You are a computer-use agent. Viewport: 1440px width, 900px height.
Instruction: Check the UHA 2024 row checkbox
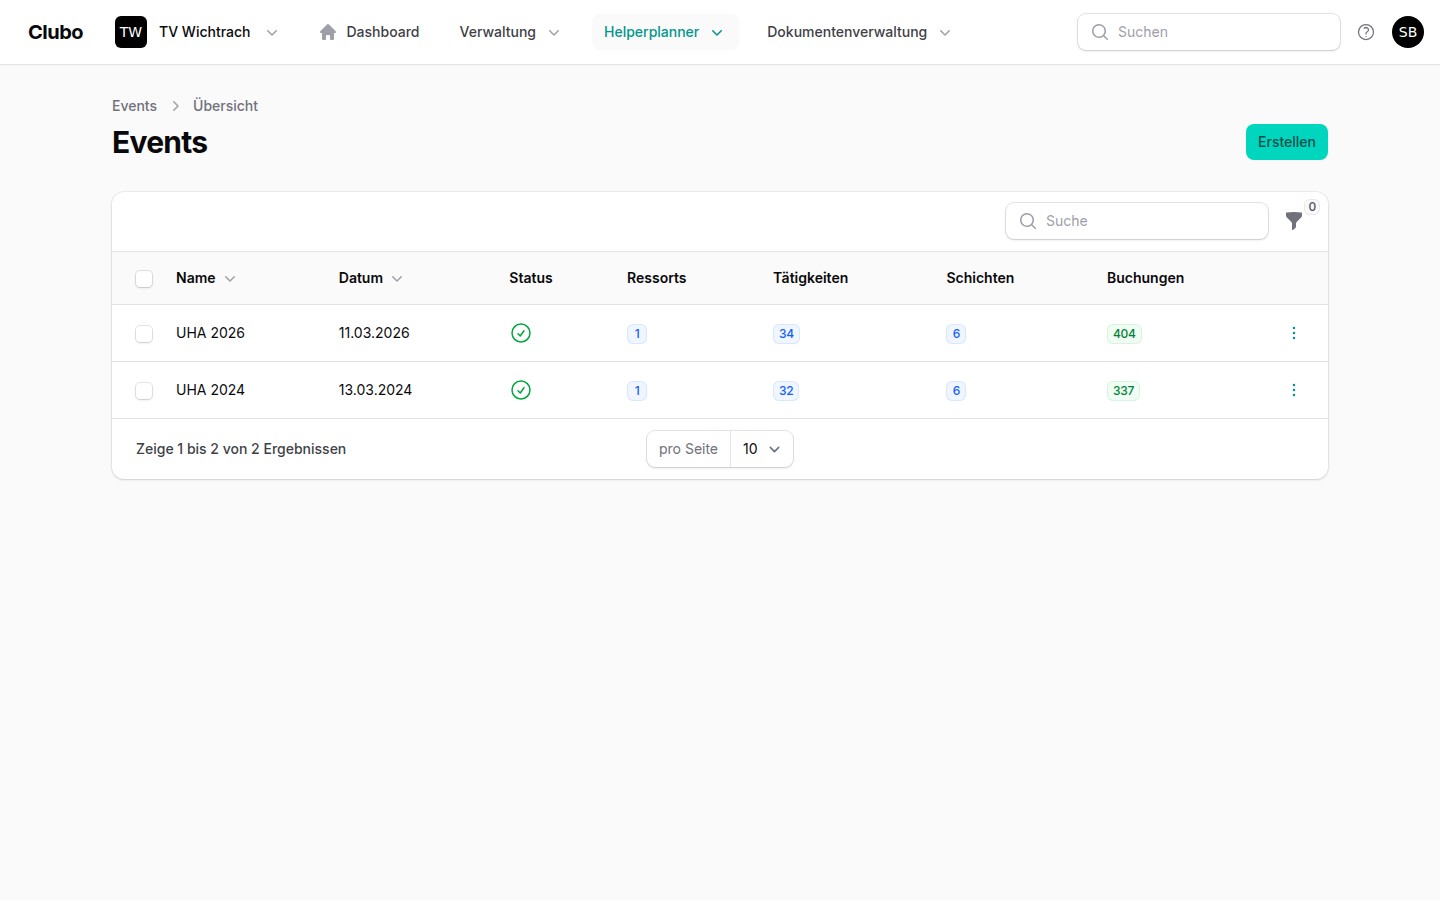pos(144,391)
